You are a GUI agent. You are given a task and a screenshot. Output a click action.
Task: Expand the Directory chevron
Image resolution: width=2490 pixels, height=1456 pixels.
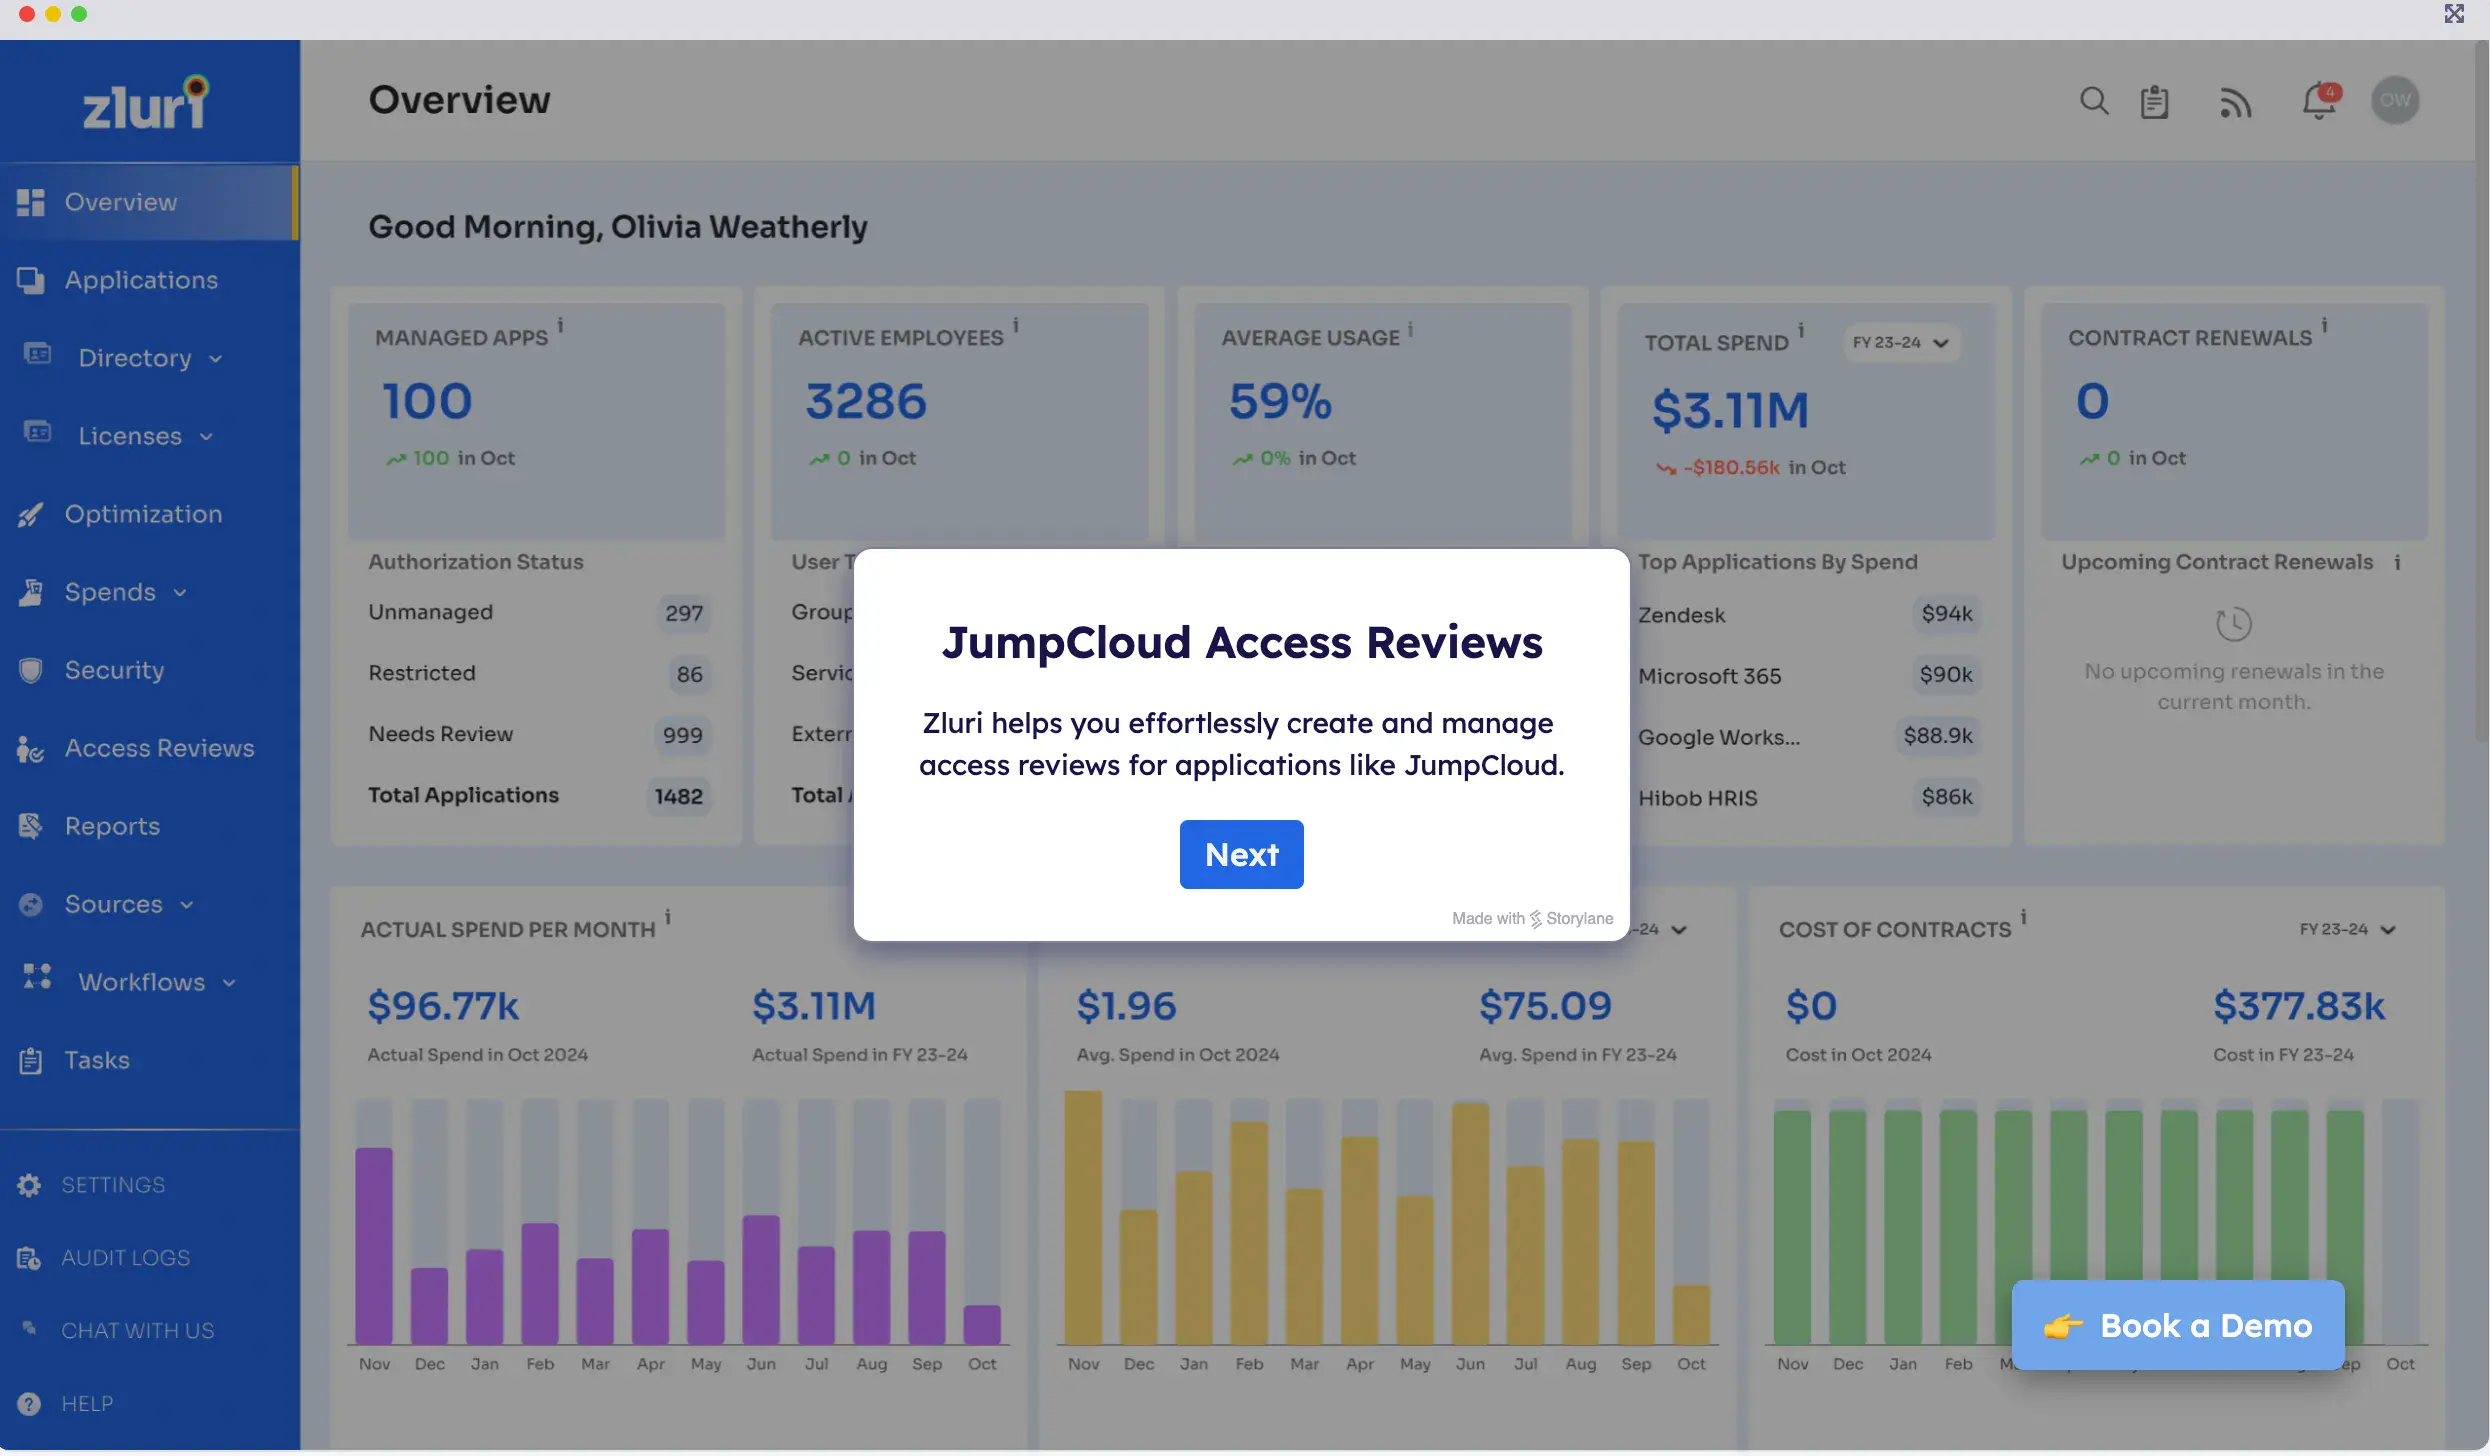click(x=216, y=359)
